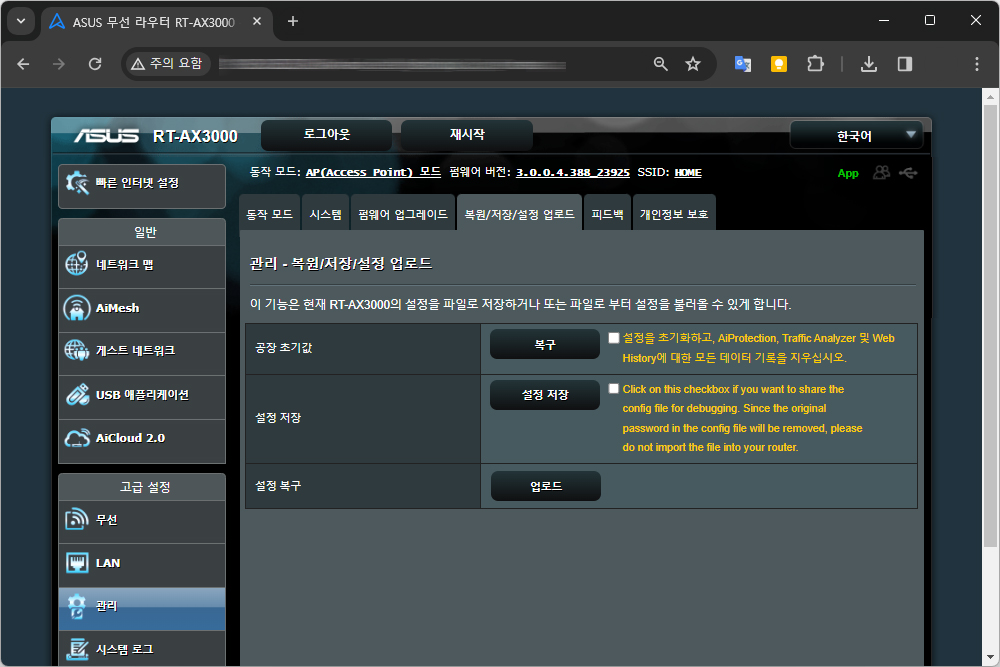Select the 복원/저장/설정 업로드 tab
The width and height of the screenshot is (1000, 667).
click(x=519, y=214)
